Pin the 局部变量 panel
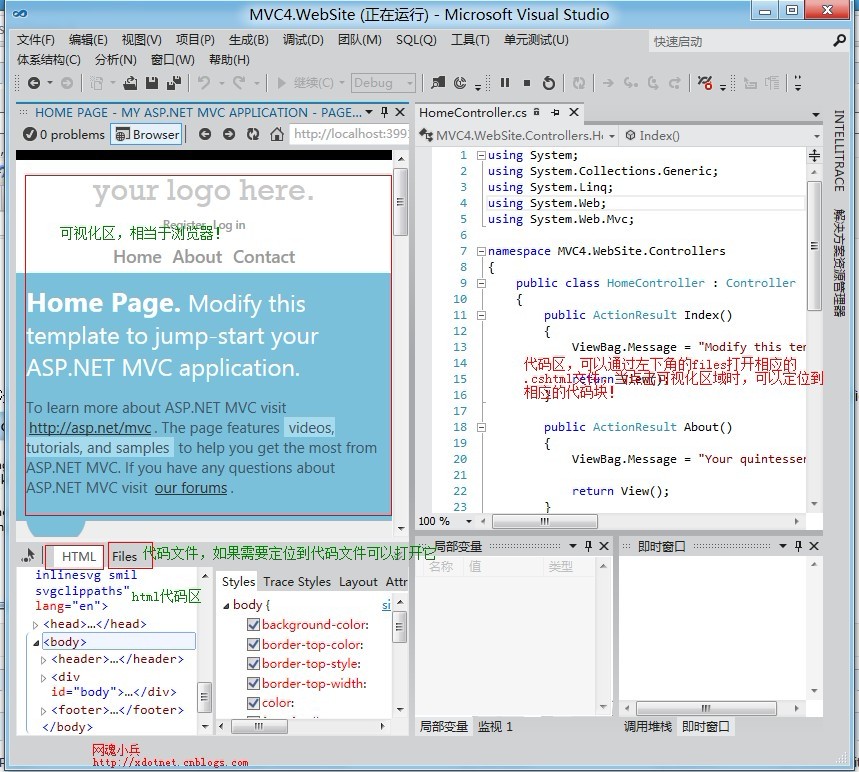859x772 pixels. (x=588, y=546)
